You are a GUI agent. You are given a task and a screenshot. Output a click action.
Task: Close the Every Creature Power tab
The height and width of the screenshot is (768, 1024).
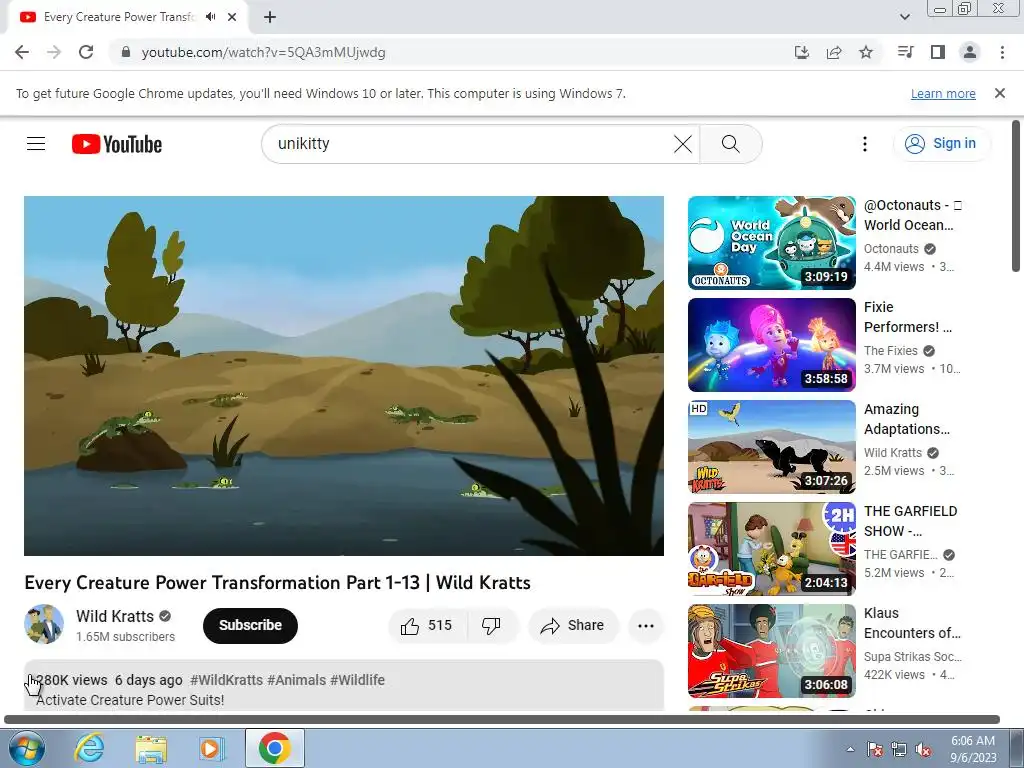click(232, 17)
